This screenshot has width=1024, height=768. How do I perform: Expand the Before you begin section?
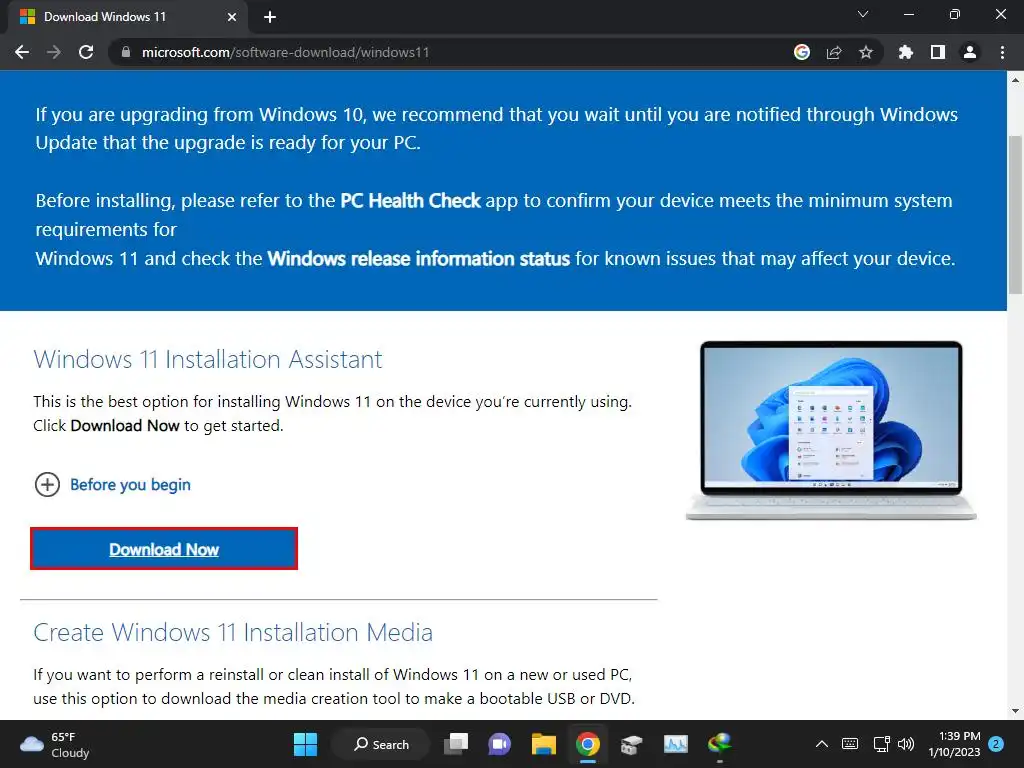(47, 485)
